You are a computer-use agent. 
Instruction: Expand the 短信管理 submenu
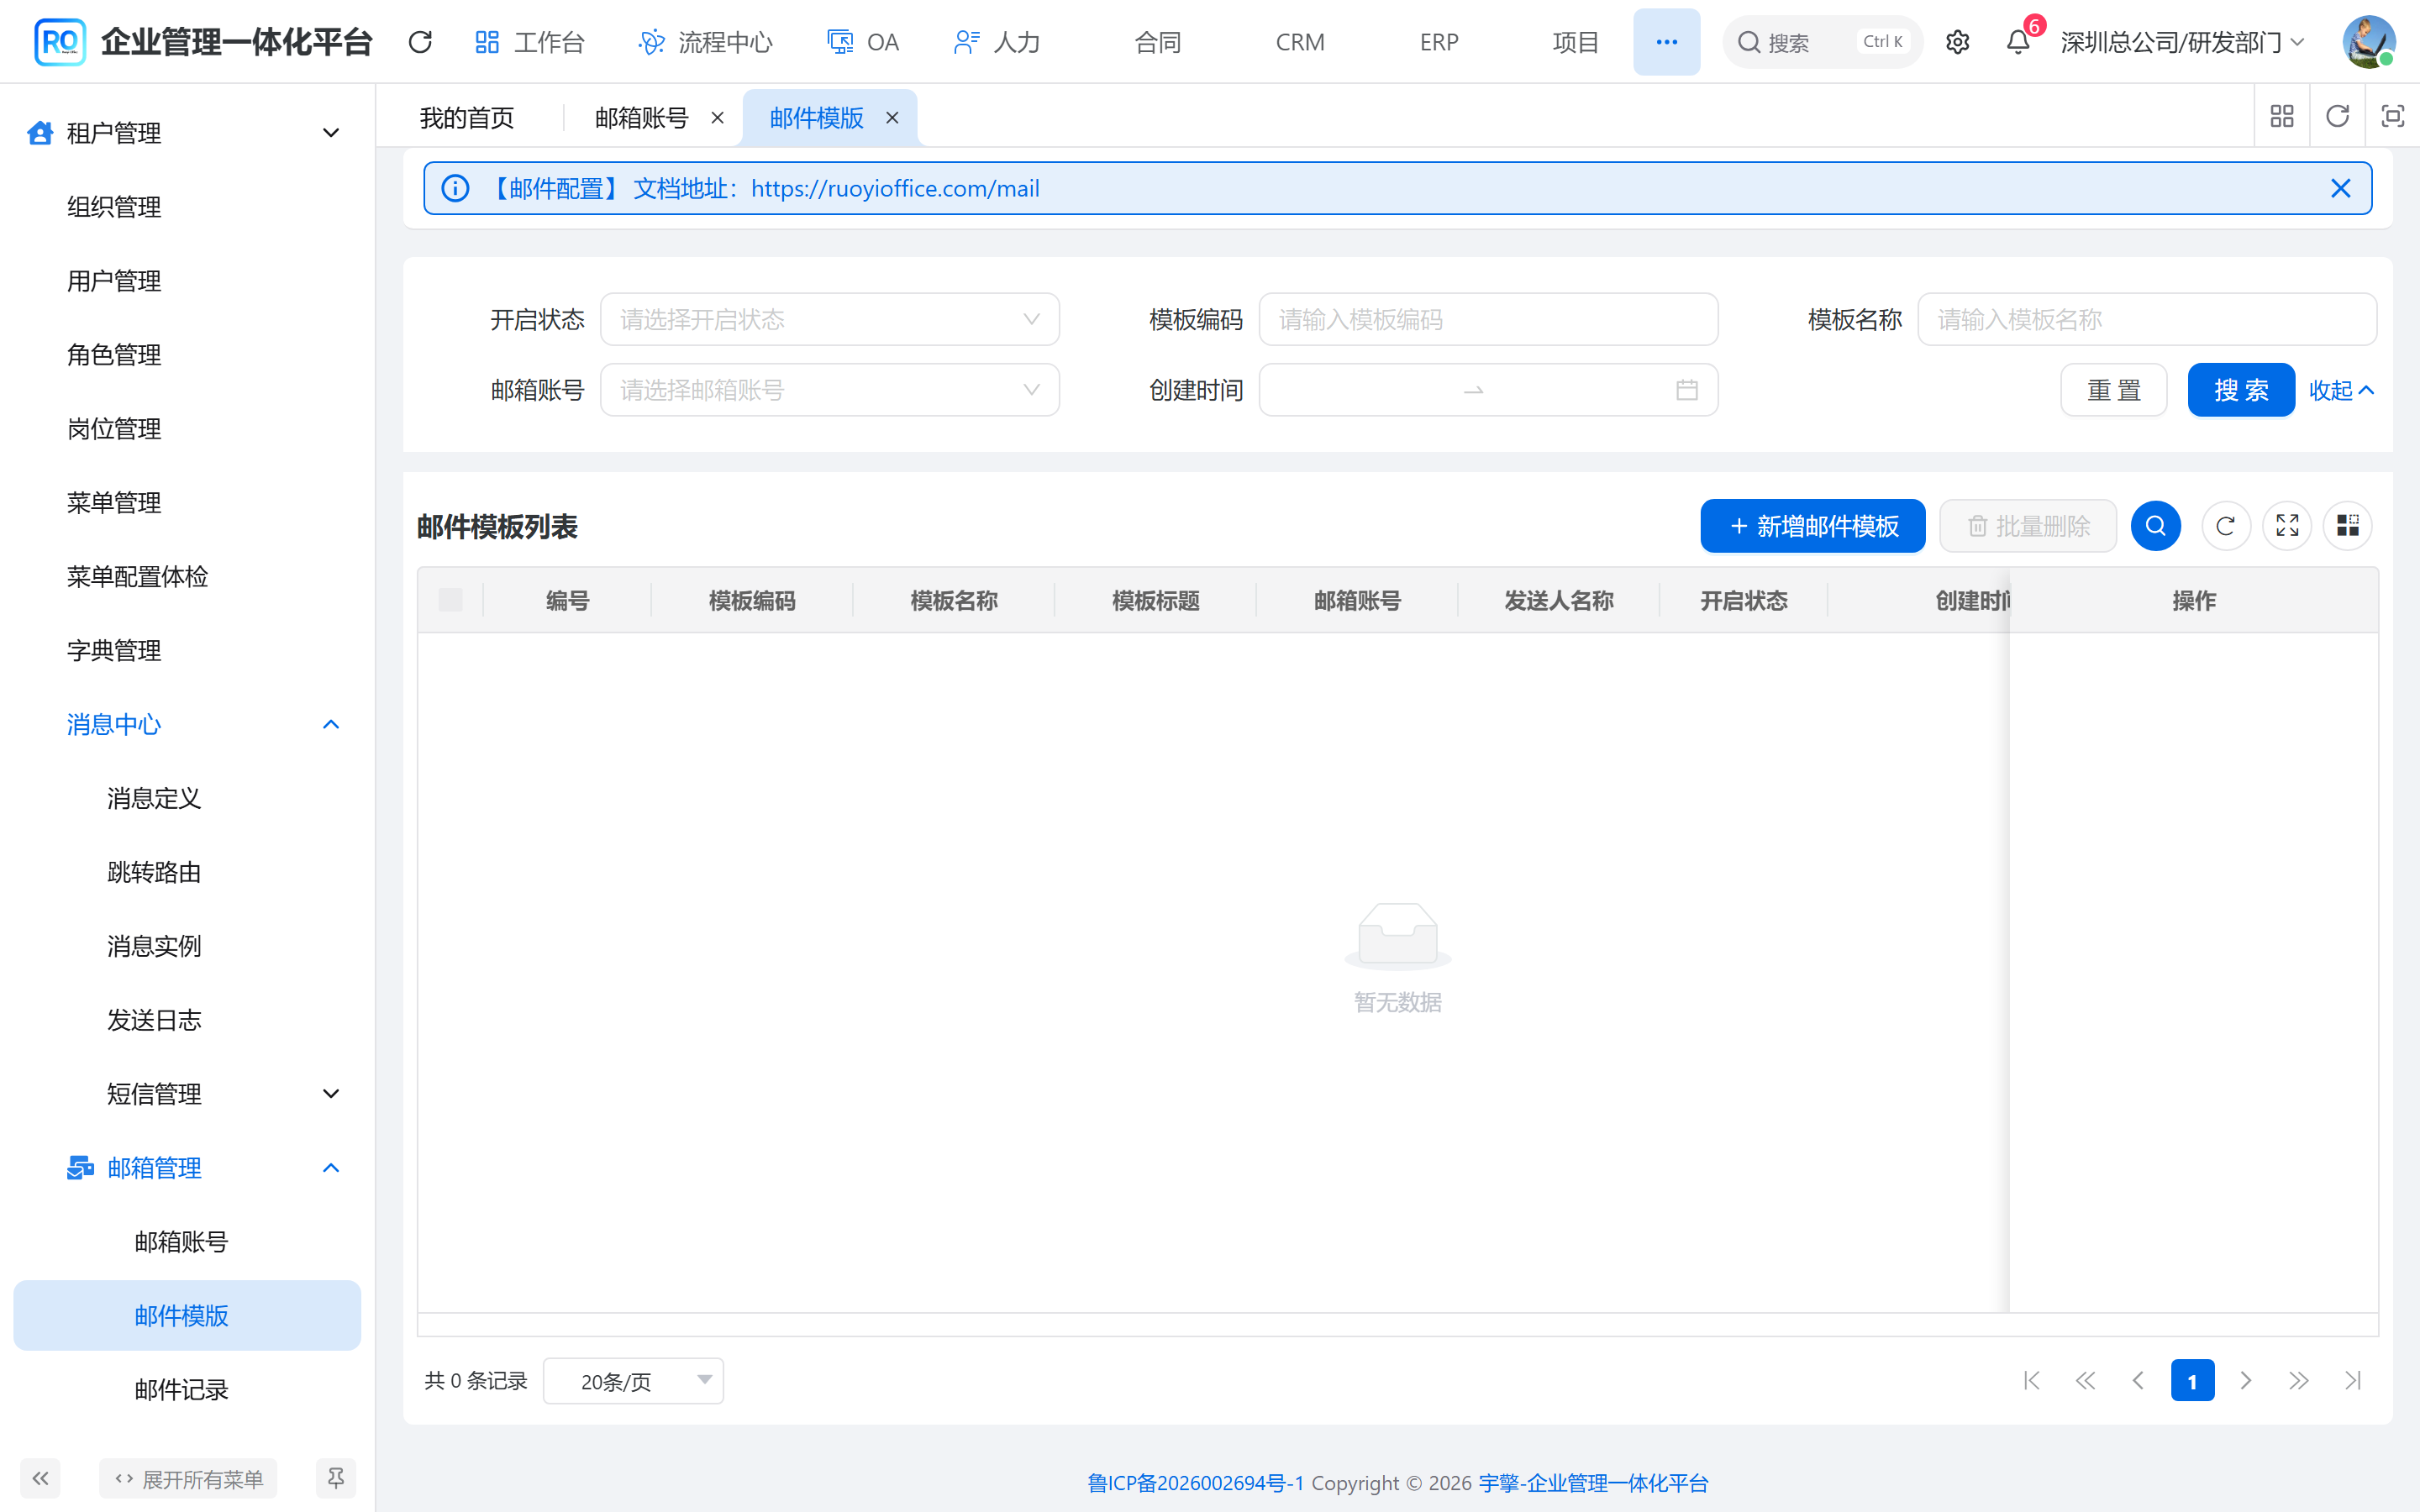click(187, 1094)
